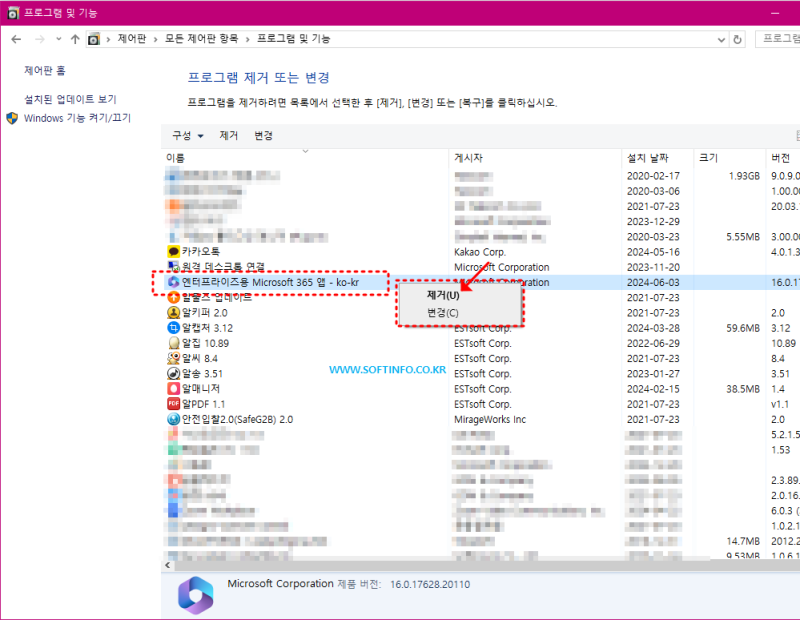Image resolution: width=800 pixels, height=620 pixels.
Task: Click the 알집 10.89 program icon
Action: click(x=175, y=343)
